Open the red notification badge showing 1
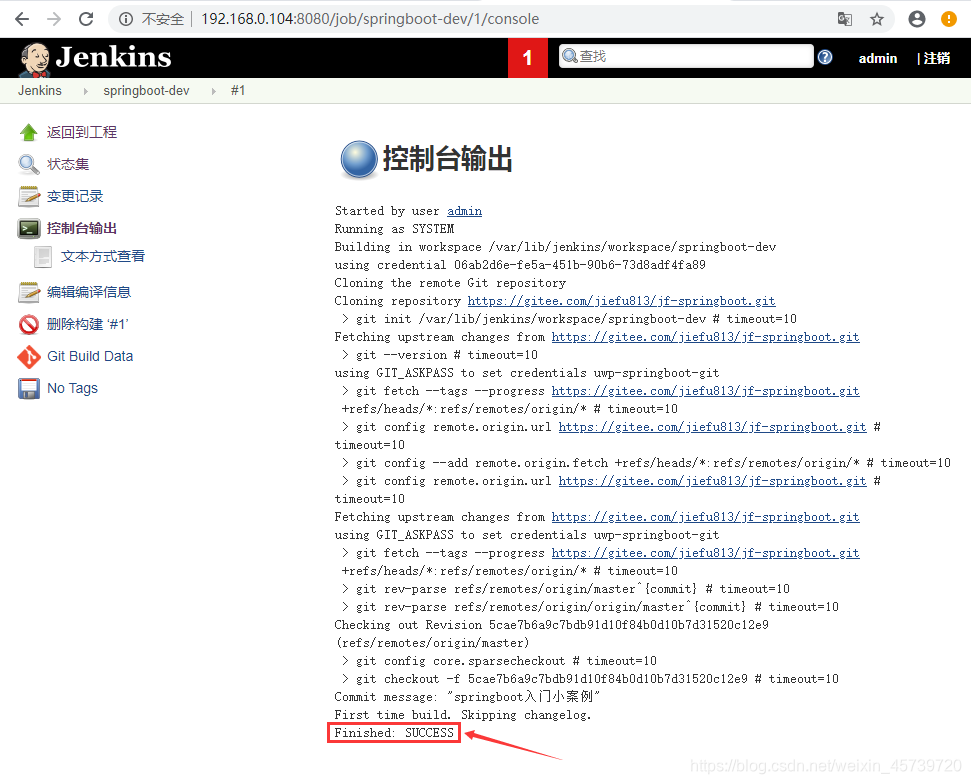This screenshot has width=971, height=784. 528,58
